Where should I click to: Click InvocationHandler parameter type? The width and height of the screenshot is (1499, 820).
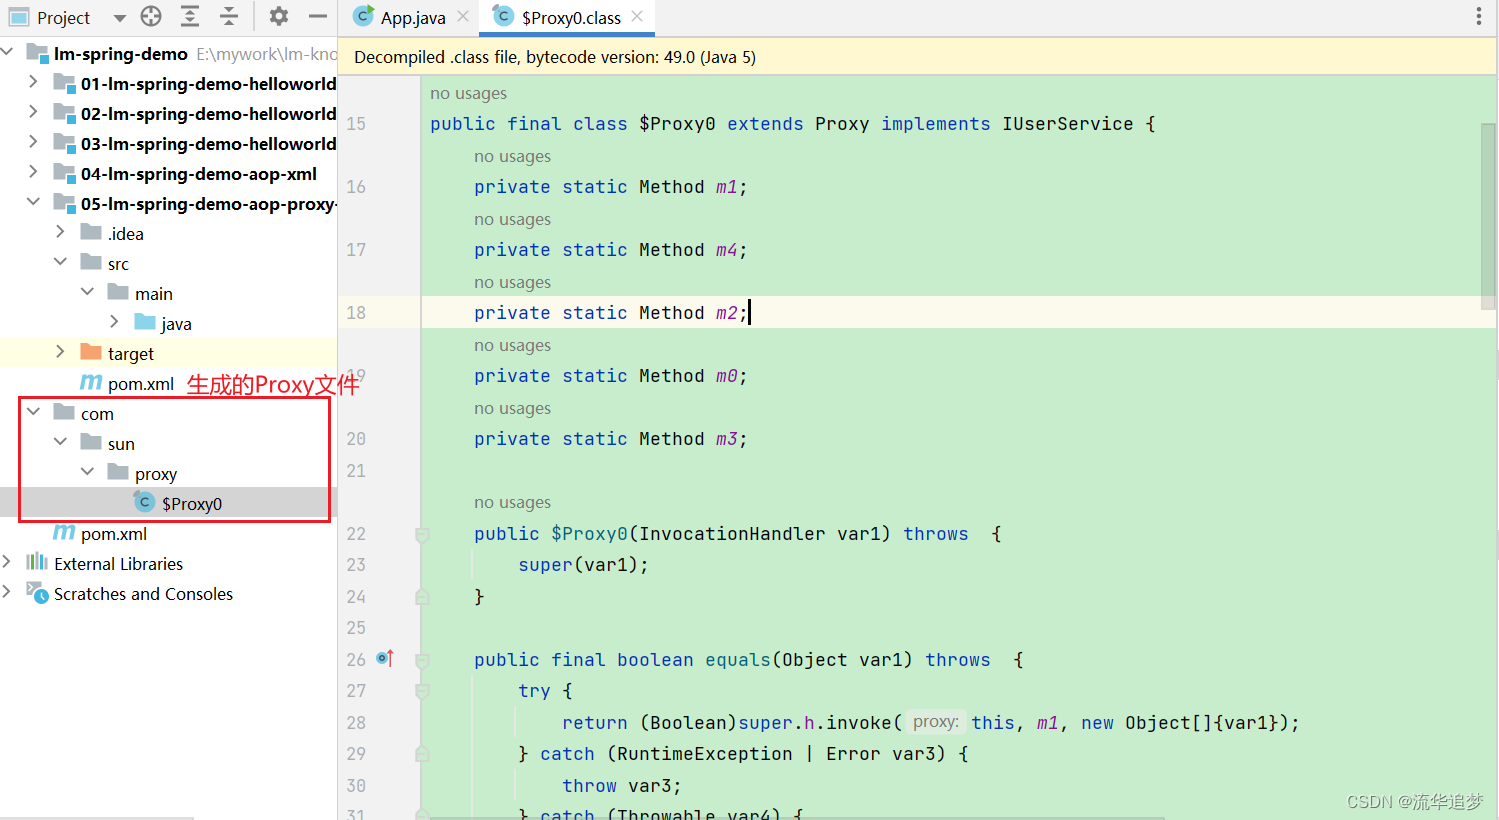tap(733, 534)
